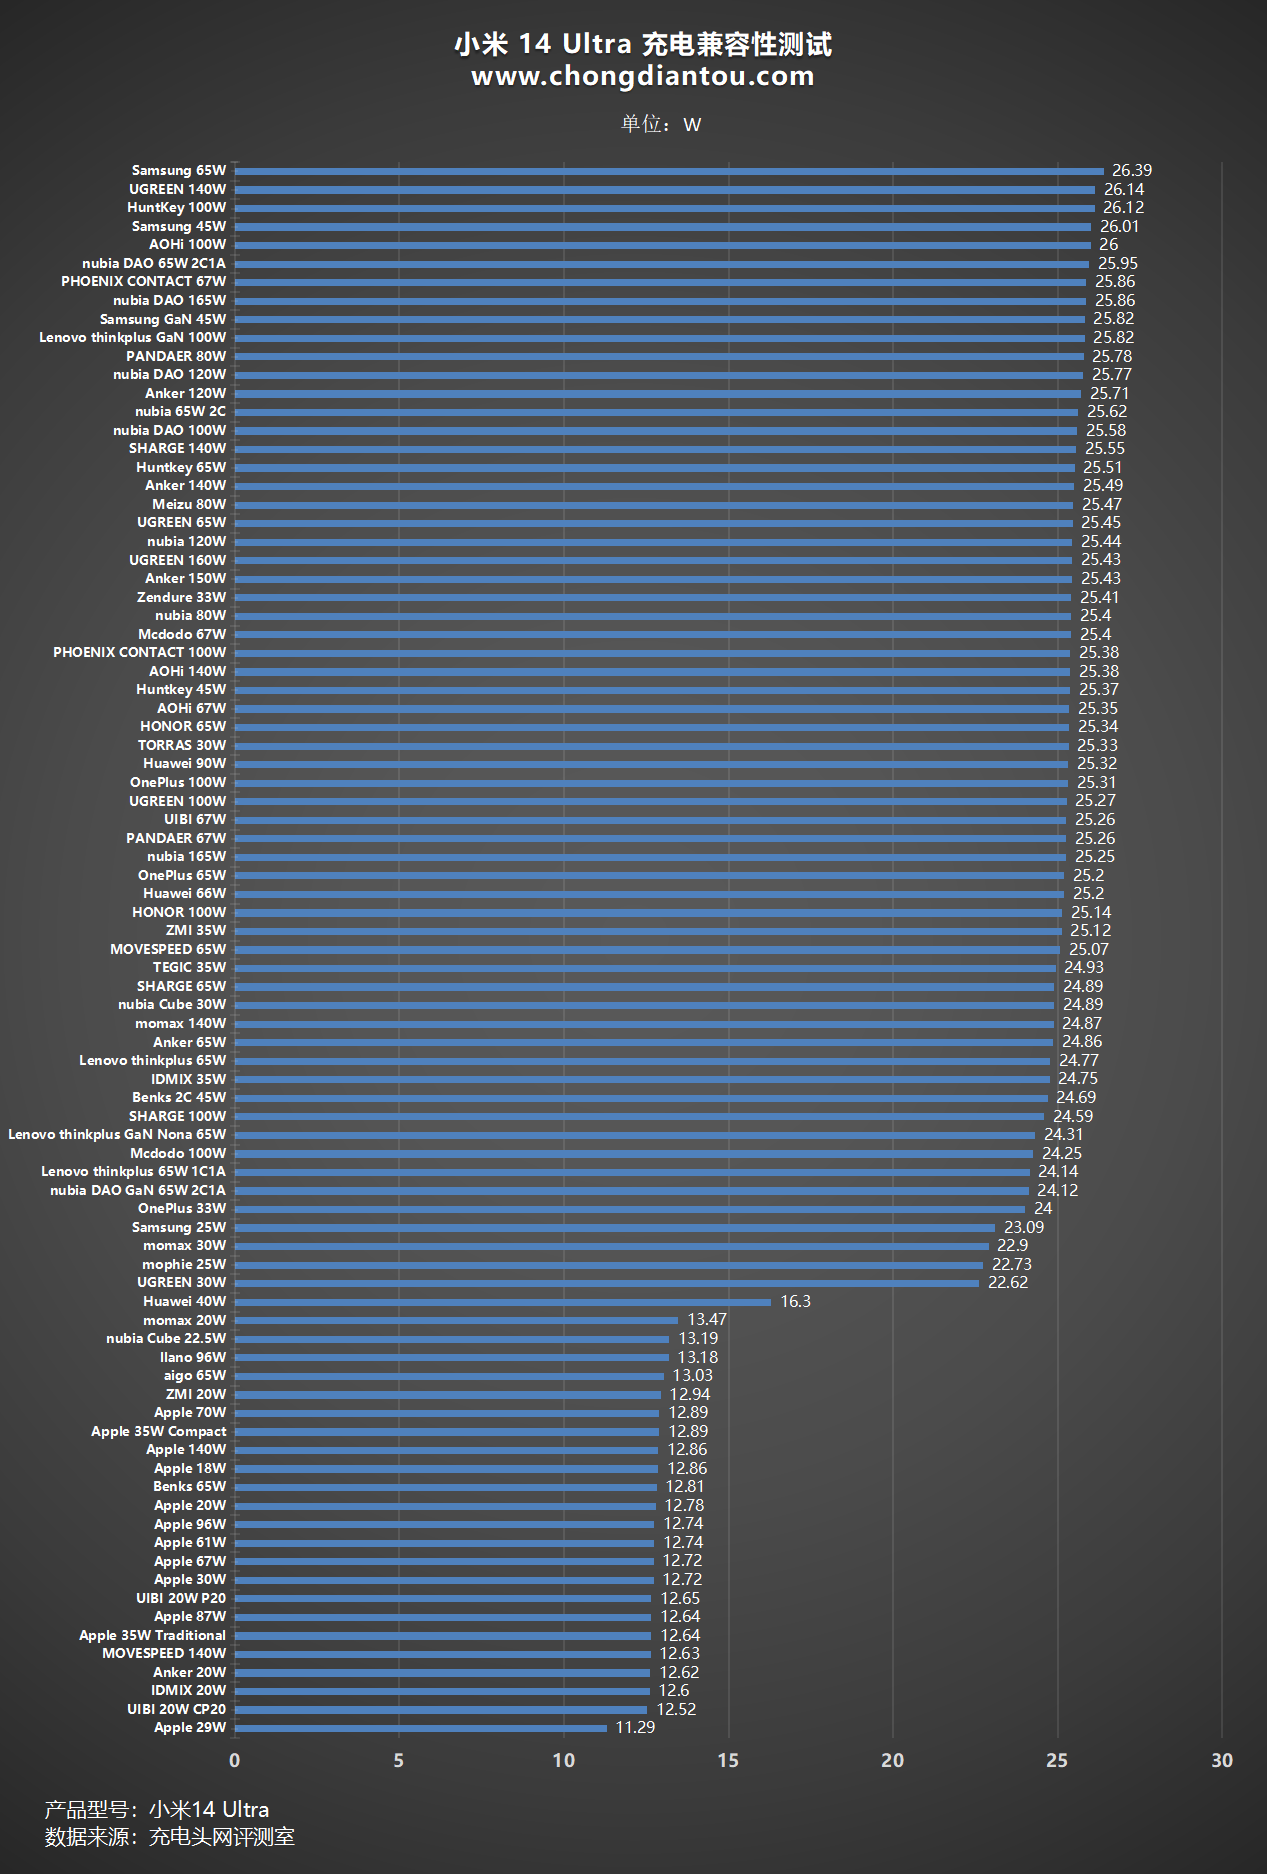Click the 'Apple 70W' row label
This screenshot has height=1874, width=1267.
click(190, 1412)
